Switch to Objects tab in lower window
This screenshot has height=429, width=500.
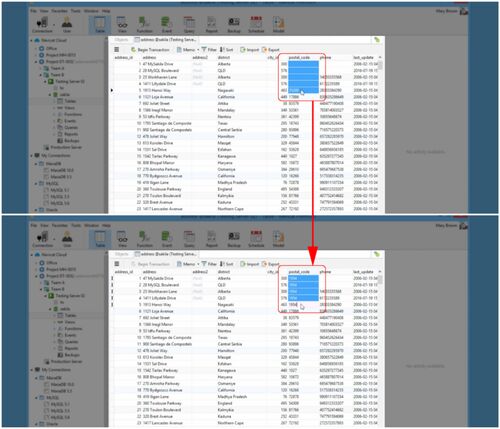click(121, 254)
